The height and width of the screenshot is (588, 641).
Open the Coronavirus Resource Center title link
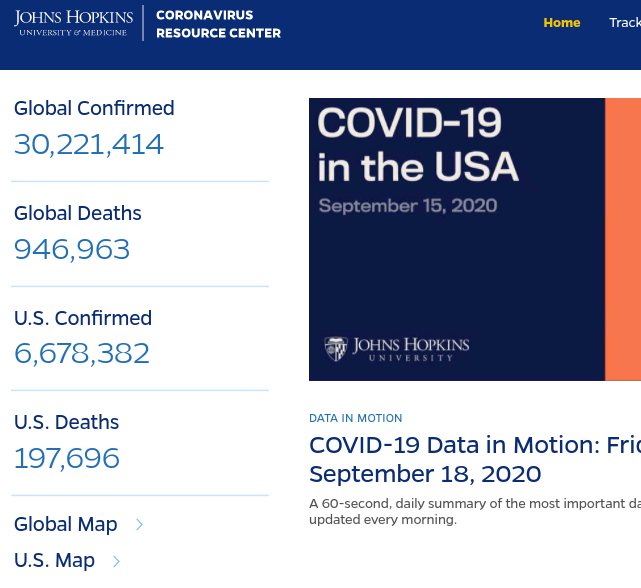(218, 24)
